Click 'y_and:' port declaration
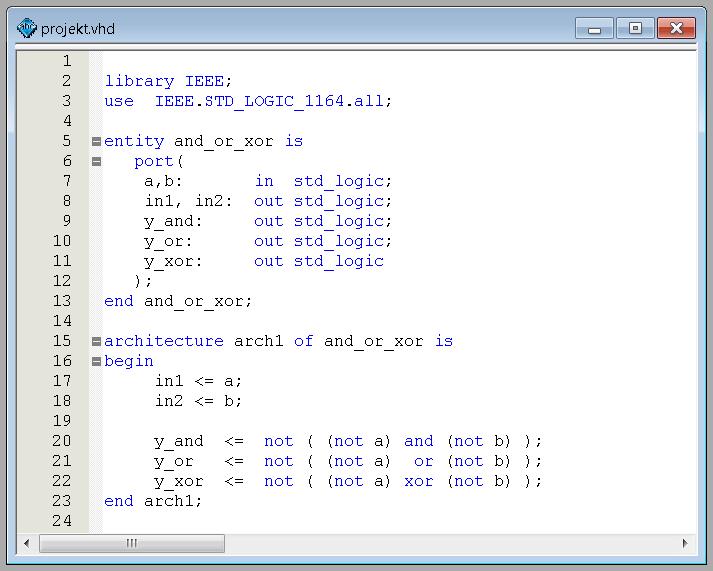Image resolution: width=713 pixels, height=571 pixels. [x=173, y=221]
